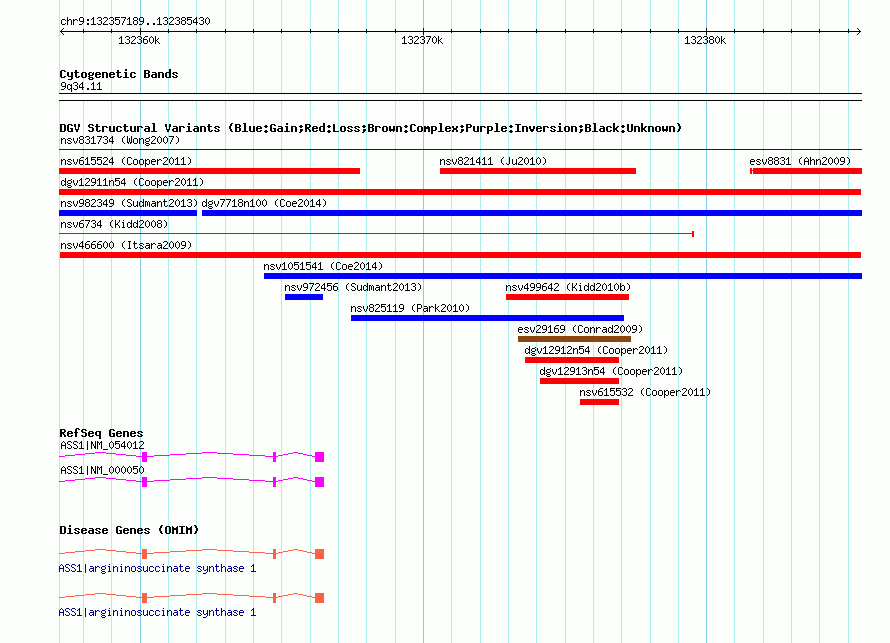Open the ASS1|NM_000050 transcript label
This screenshot has width=890, height=643.
click(x=102, y=470)
